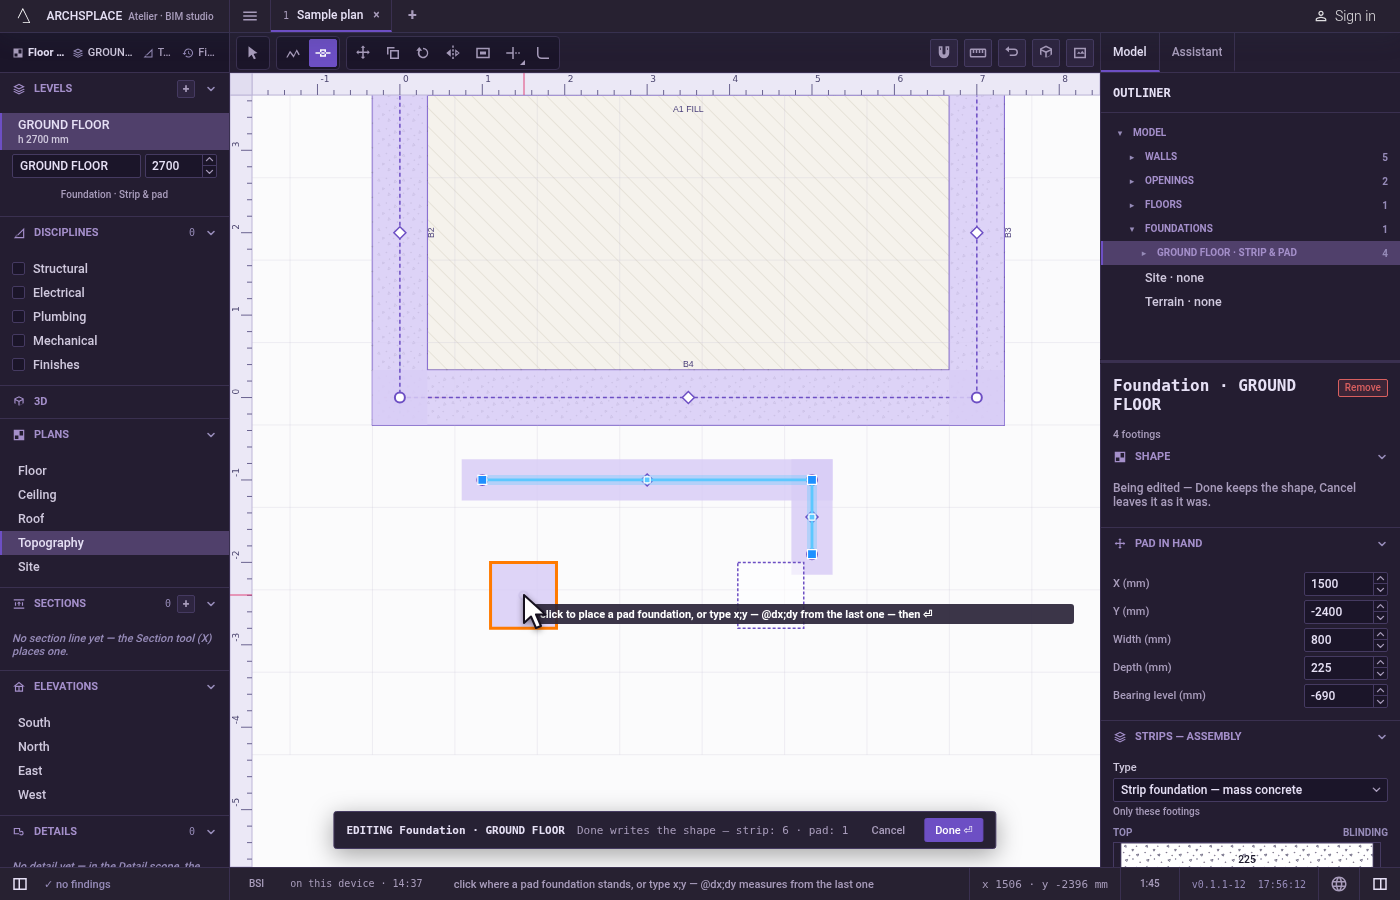Viewport: 1400px width, 900px height.
Task: Add a new level with plus
Action: (x=186, y=89)
